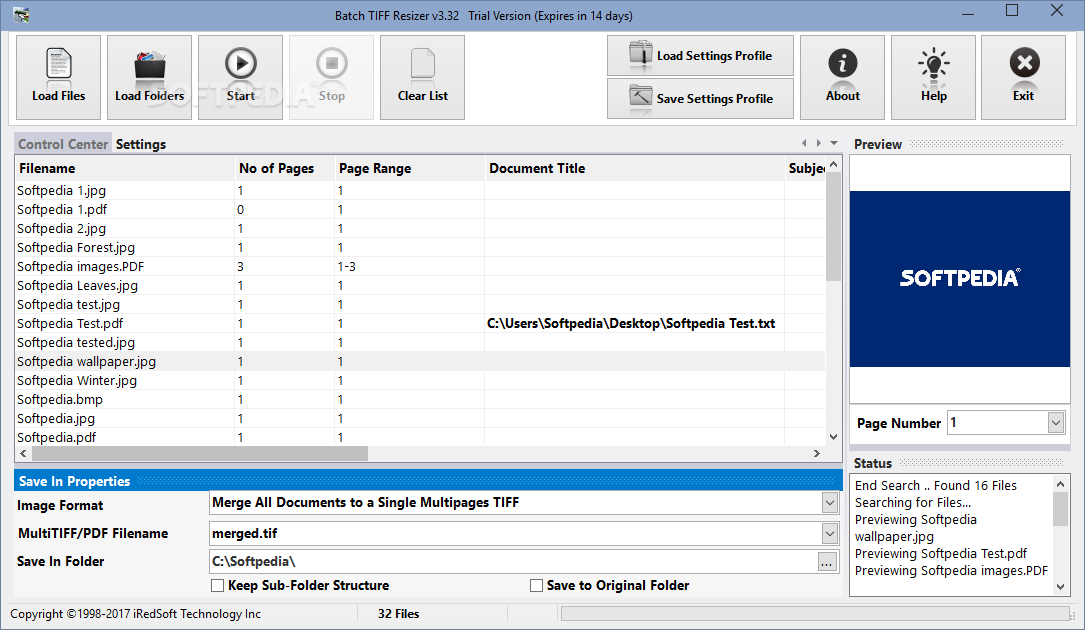Viewport: 1085px width, 630px height.
Task: Click the progress bar in status bar
Action: (x=815, y=613)
